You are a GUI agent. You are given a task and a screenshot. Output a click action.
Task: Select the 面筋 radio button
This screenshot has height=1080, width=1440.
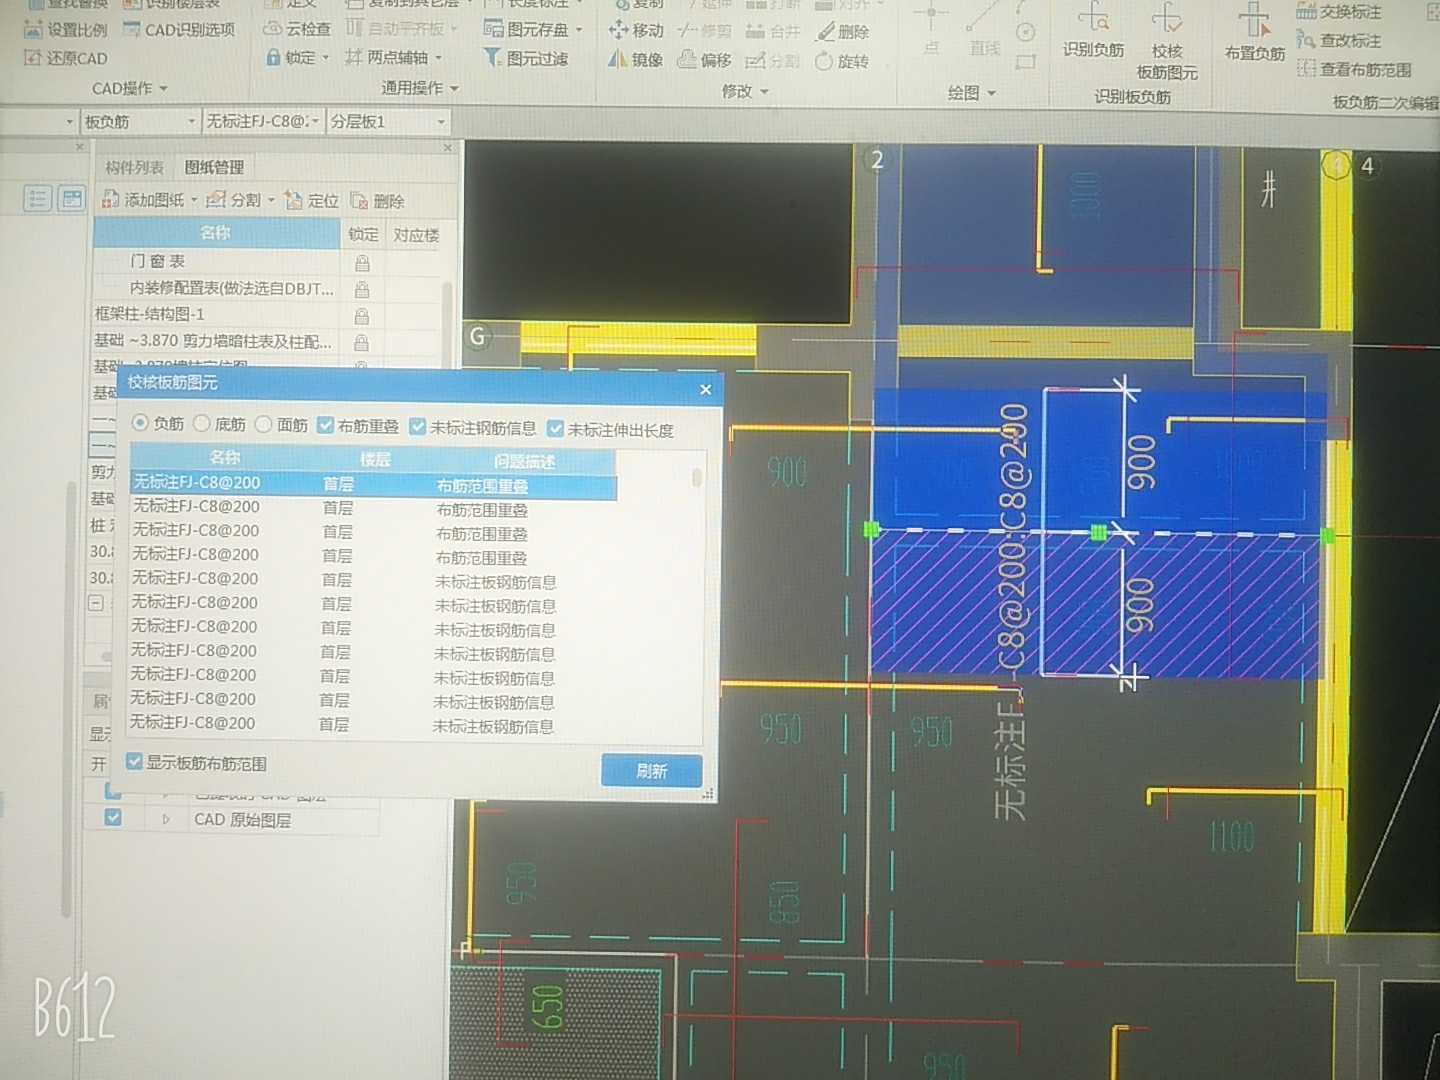coord(264,424)
